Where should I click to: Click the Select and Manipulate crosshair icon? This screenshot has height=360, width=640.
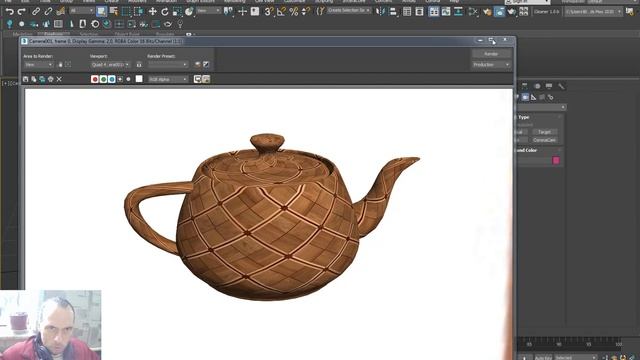pos(242,11)
